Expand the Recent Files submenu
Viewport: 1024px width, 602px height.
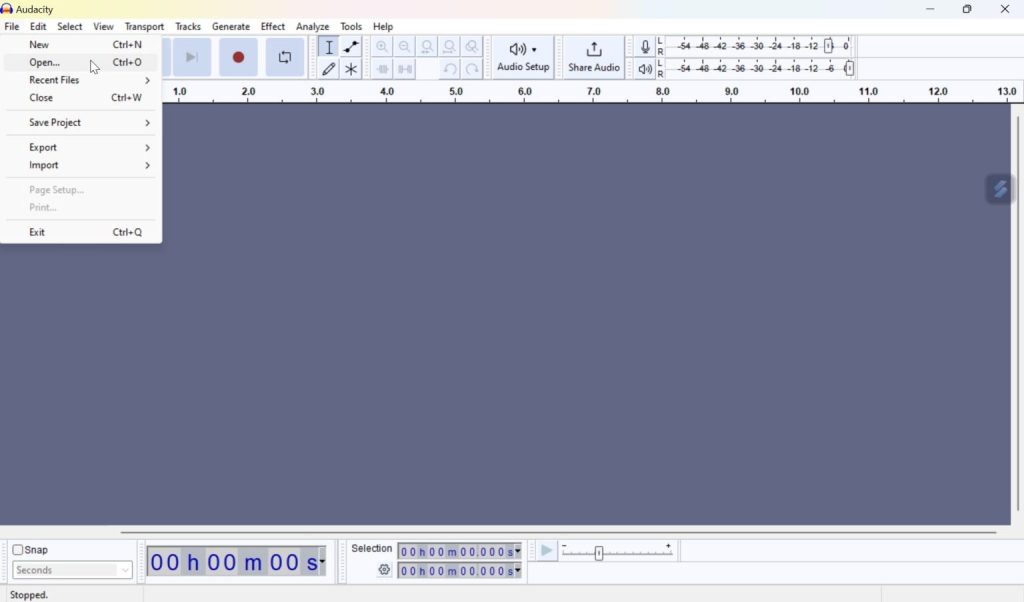coord(54,80)
